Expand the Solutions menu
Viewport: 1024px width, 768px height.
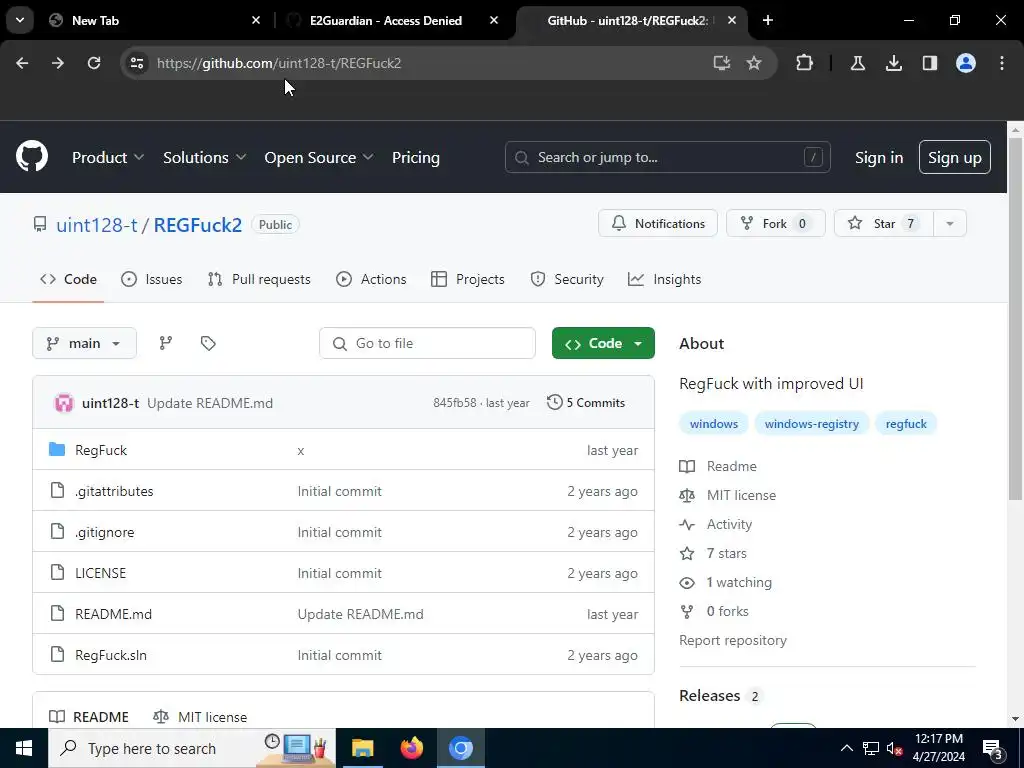[x=204, y=157]
